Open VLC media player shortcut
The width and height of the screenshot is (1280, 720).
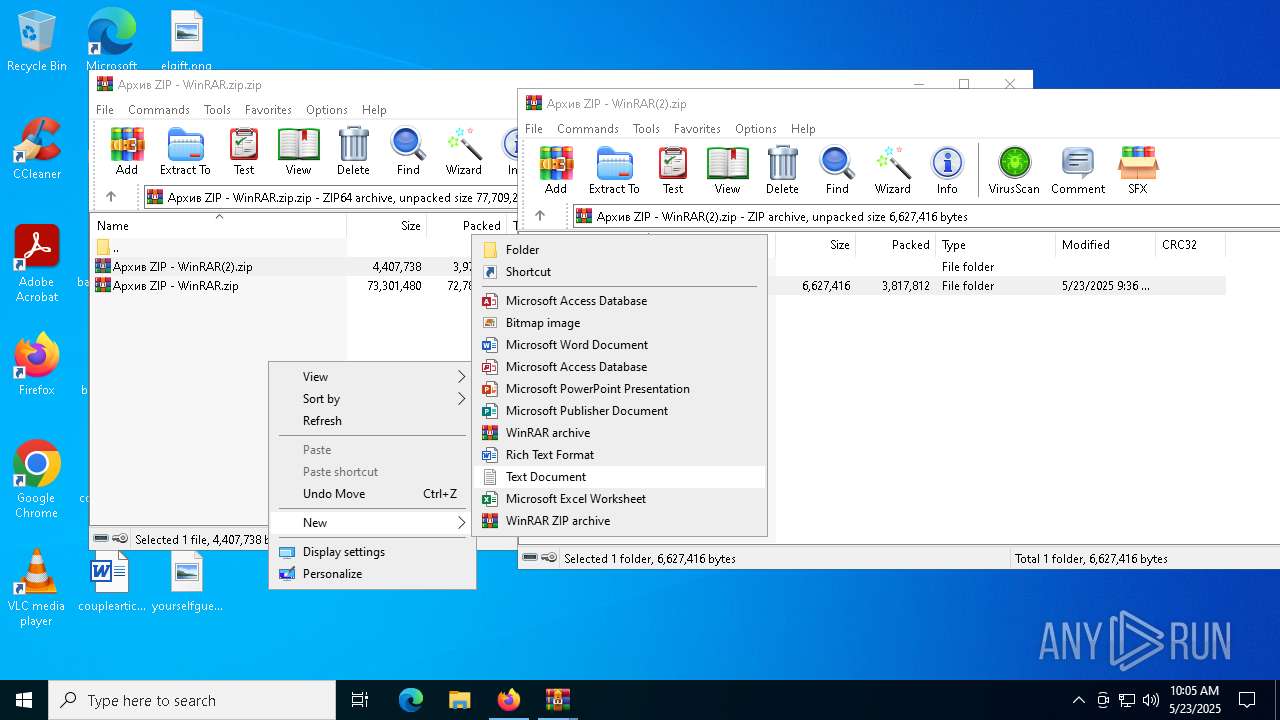(37, 588)
